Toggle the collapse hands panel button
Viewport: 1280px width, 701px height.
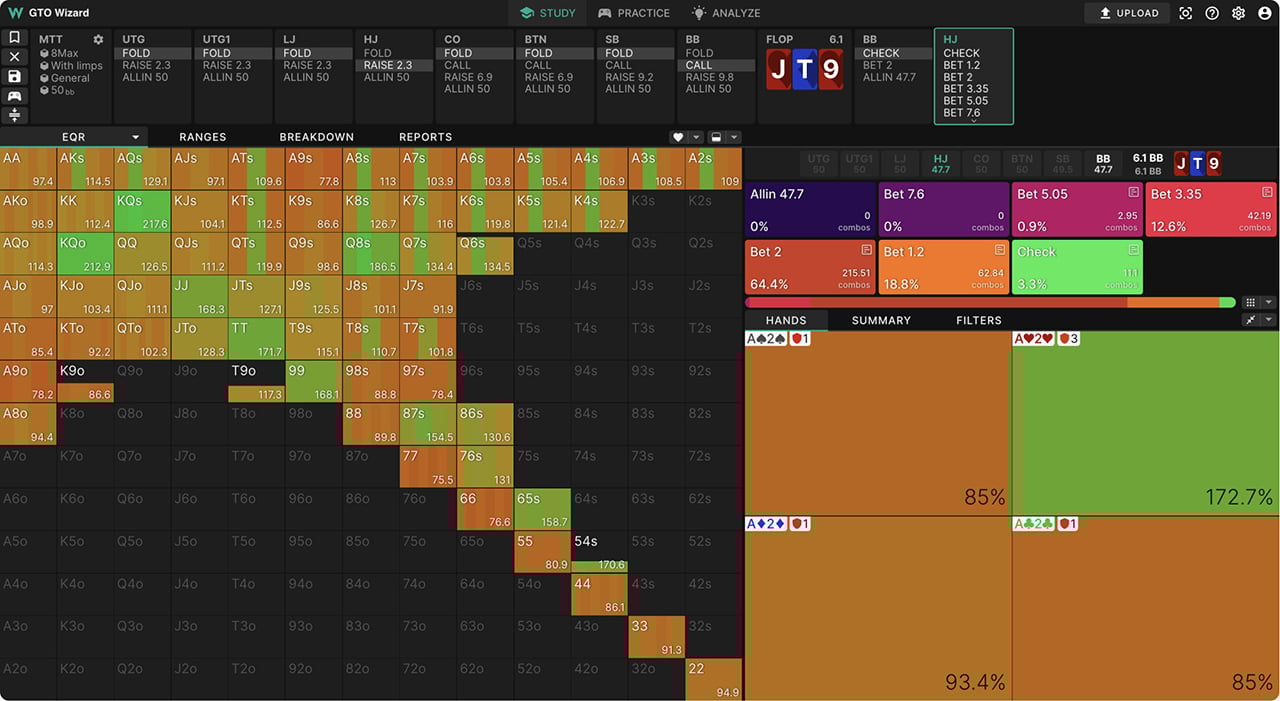point(1250,320)
